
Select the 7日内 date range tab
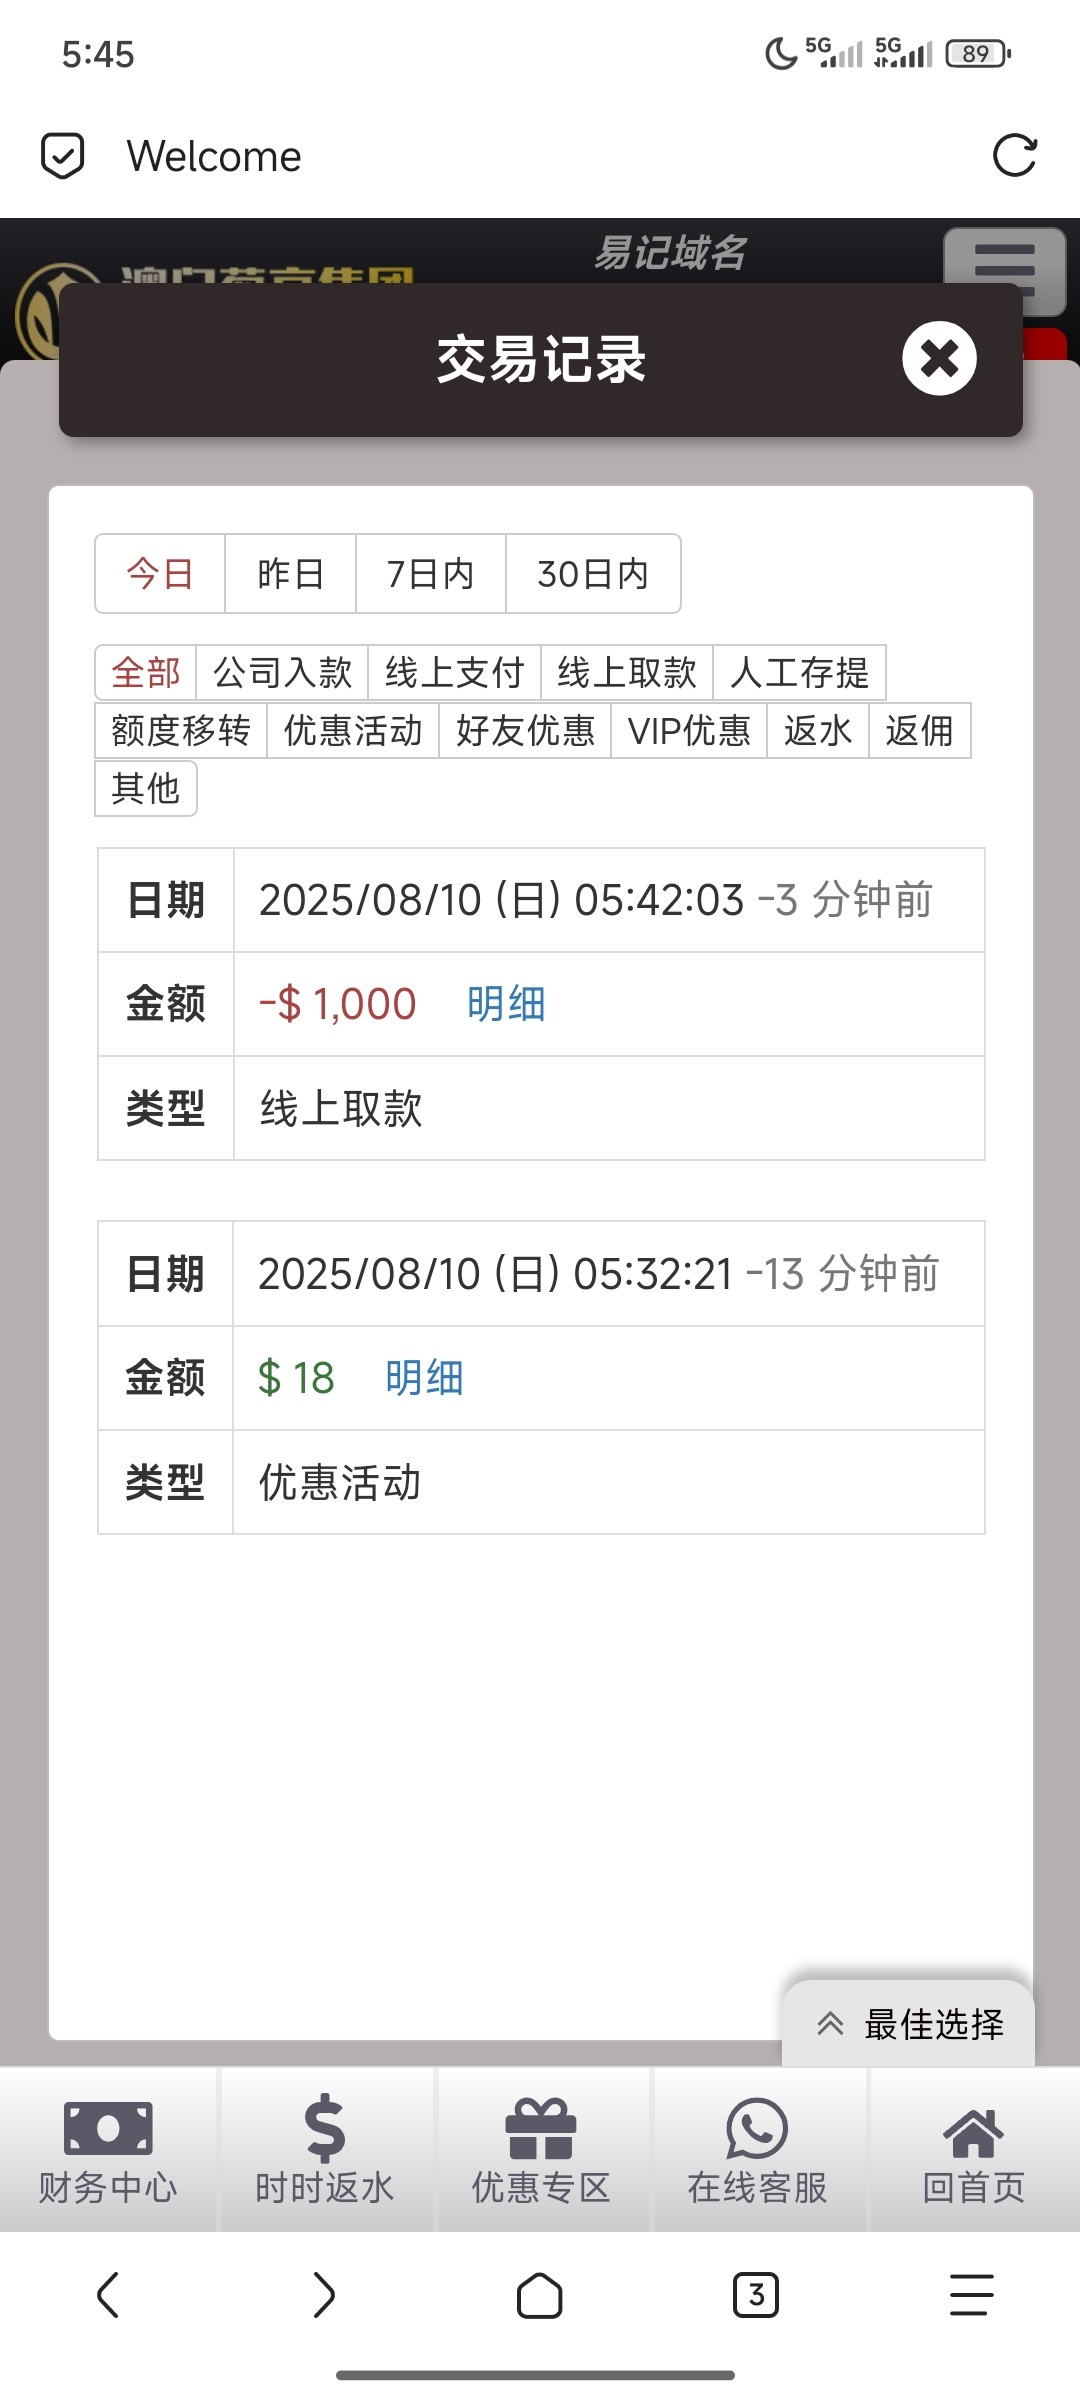point(430,574)
